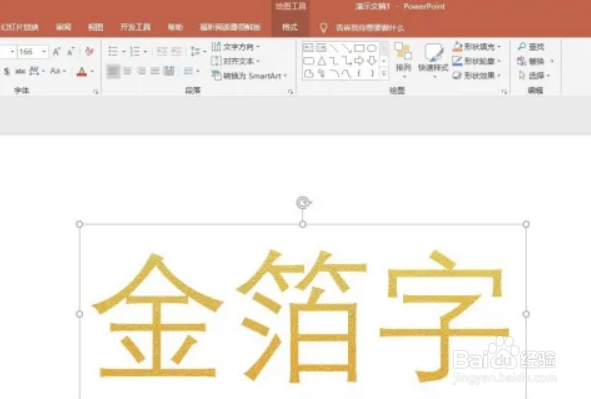Toggle justify alignment button
Viewport: 591px width, 399px height.
(x=155, y=71)
